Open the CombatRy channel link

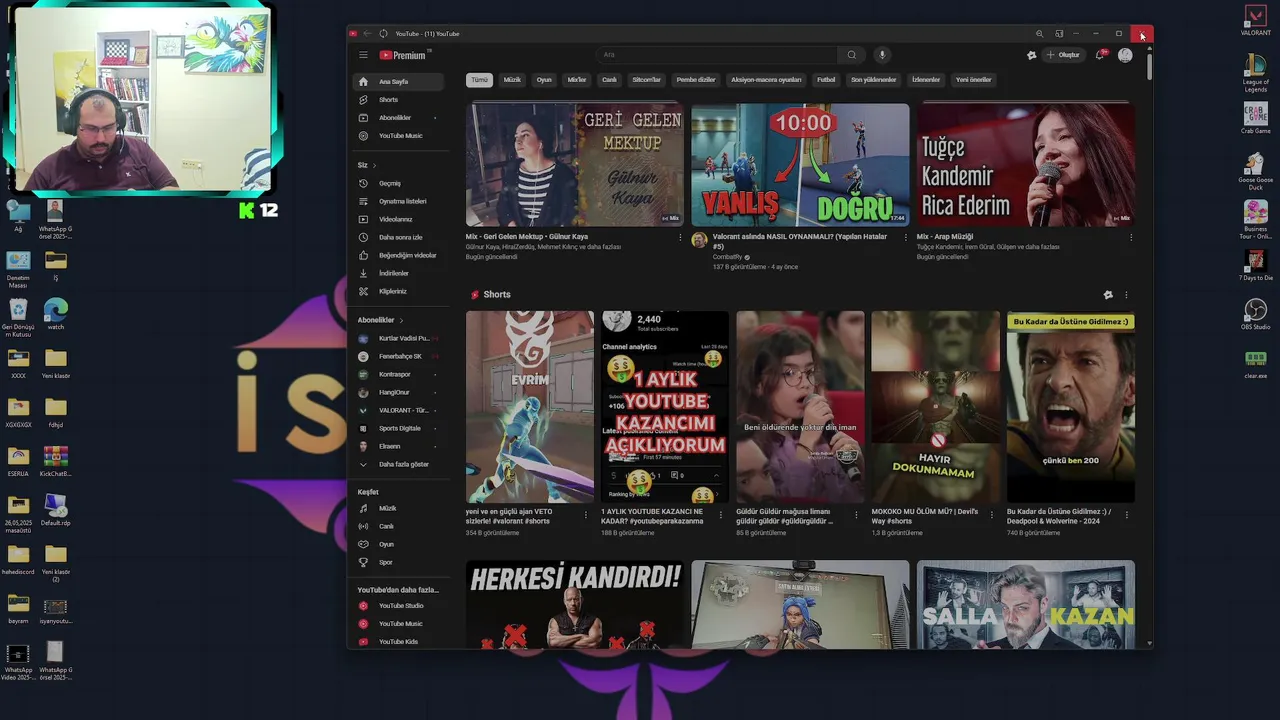click(x=727, y=257)
